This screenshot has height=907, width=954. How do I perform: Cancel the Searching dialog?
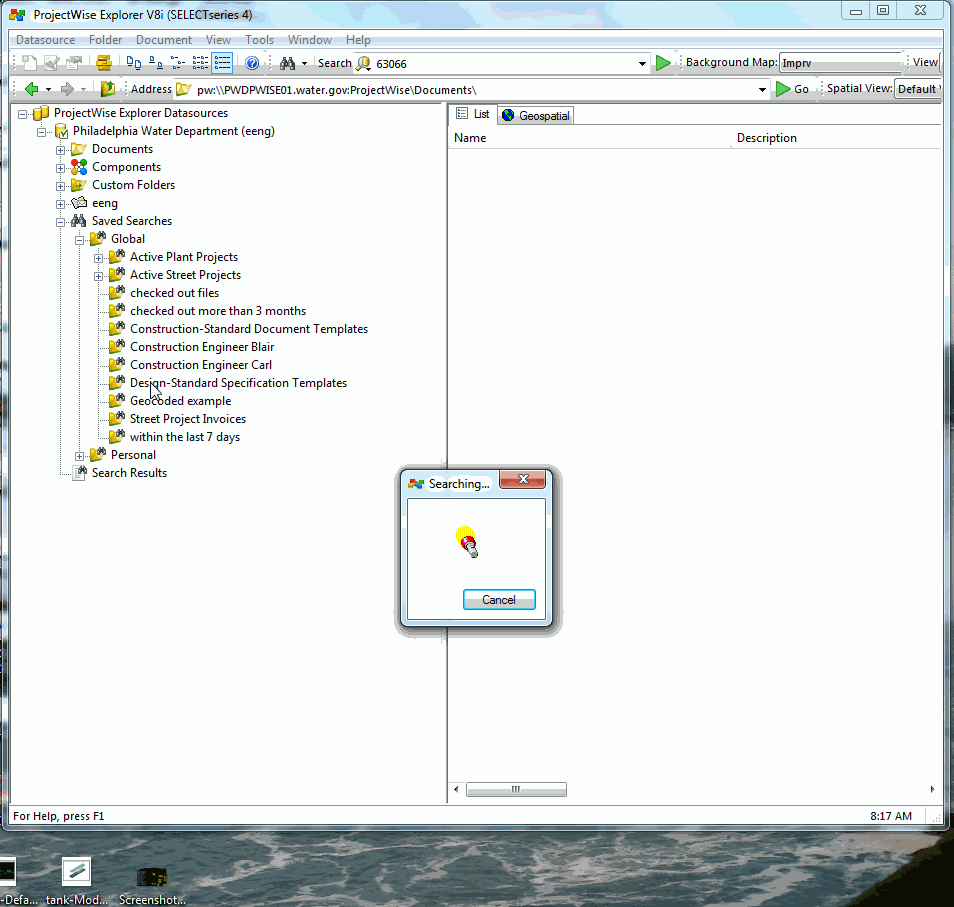[x=499, y=599]
